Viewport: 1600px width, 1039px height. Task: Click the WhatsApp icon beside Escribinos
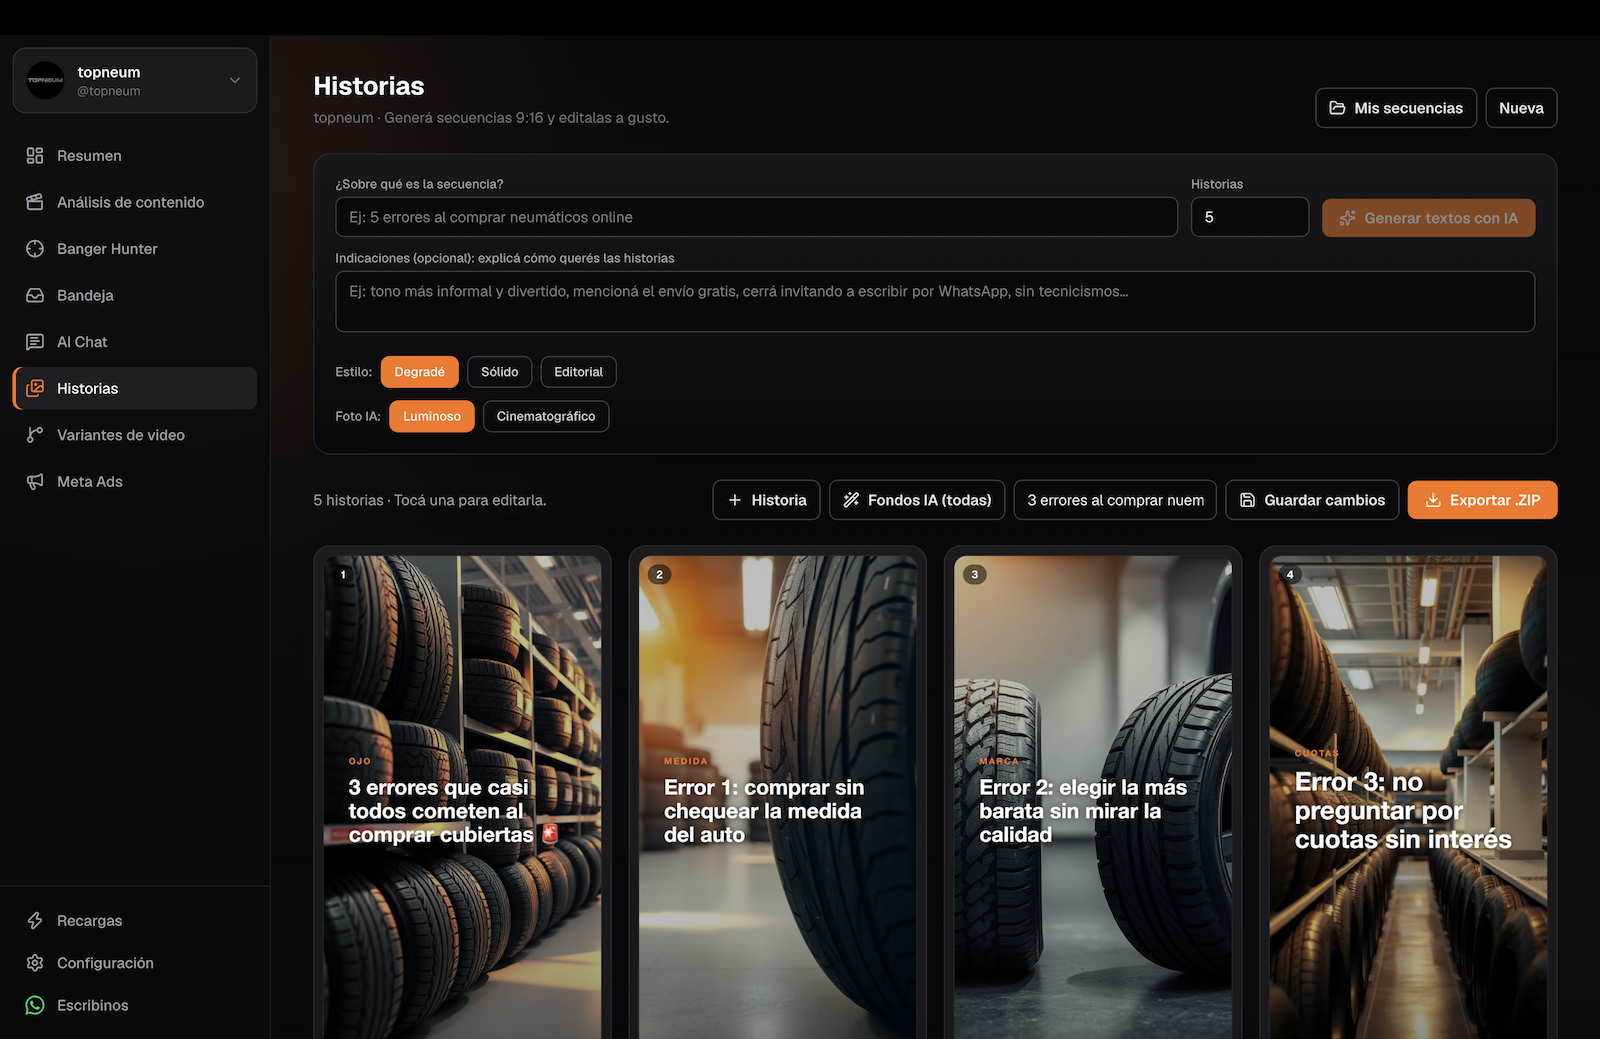click(35, 1005)
